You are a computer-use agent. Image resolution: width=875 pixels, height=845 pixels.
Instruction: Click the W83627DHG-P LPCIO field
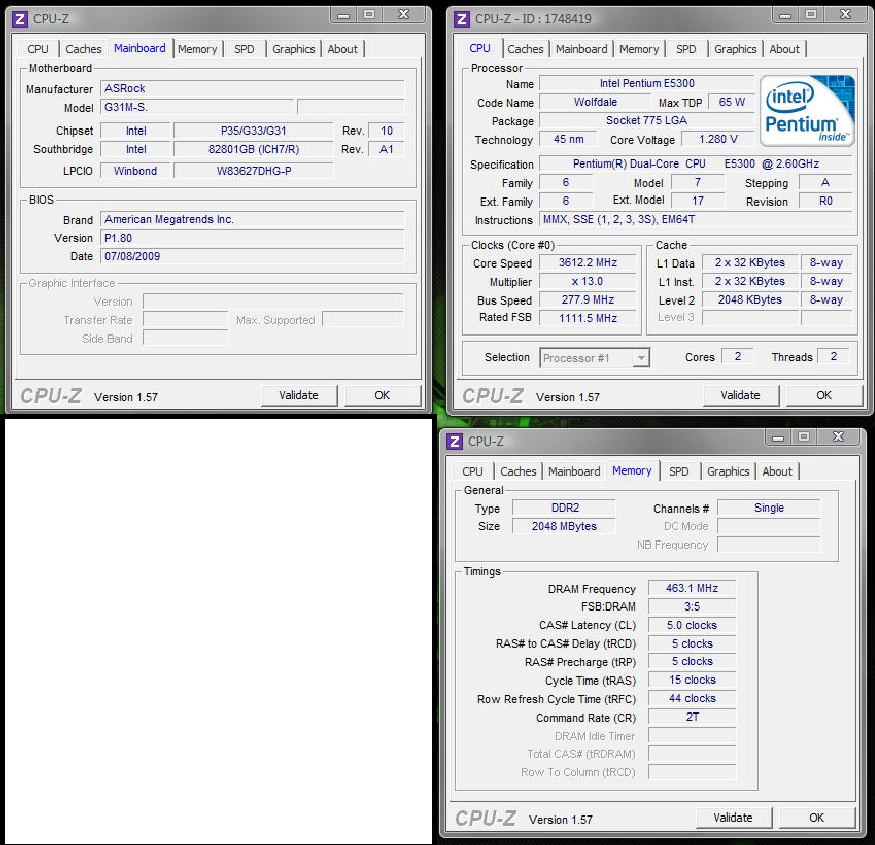point(253,171)
